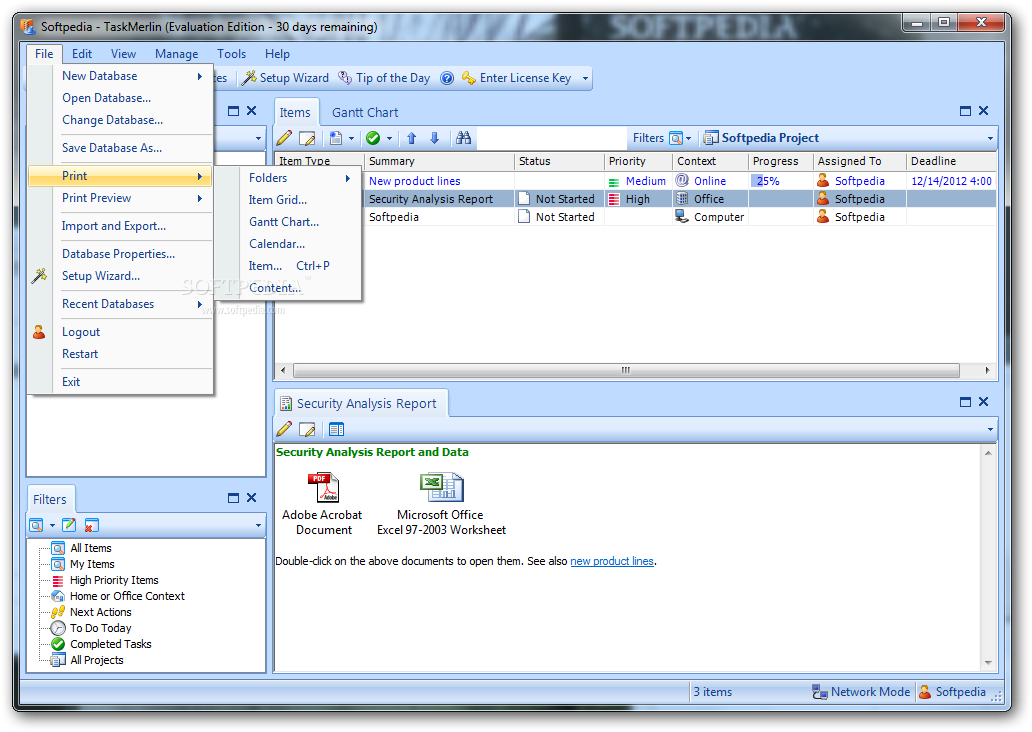Select Item Grid... in Print submenu
Image resolution: width=1032 pixels, height=732 pixels.
click(299, 199)
